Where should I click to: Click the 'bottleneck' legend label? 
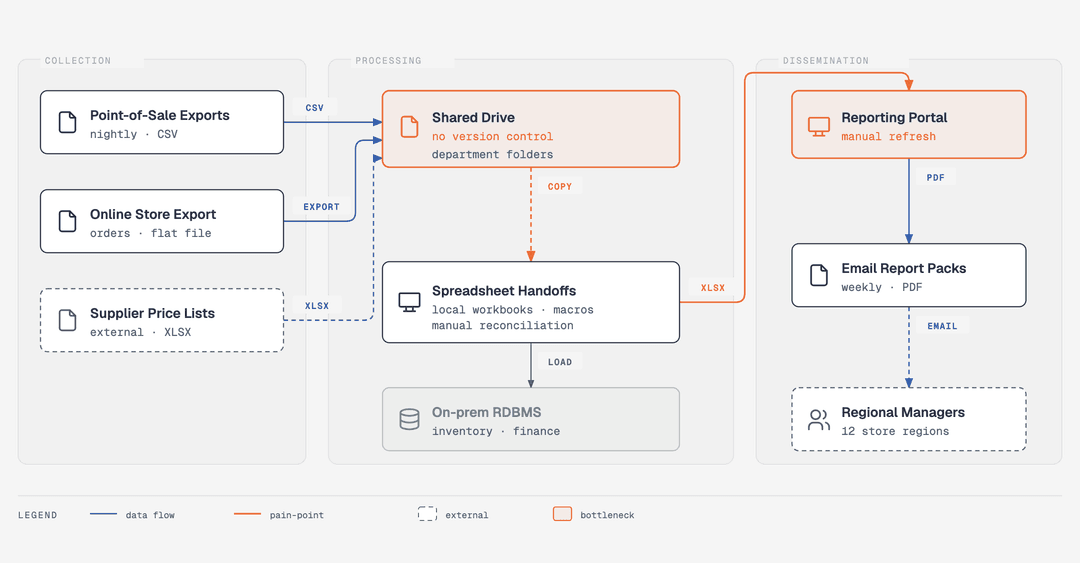click(608, 515)
